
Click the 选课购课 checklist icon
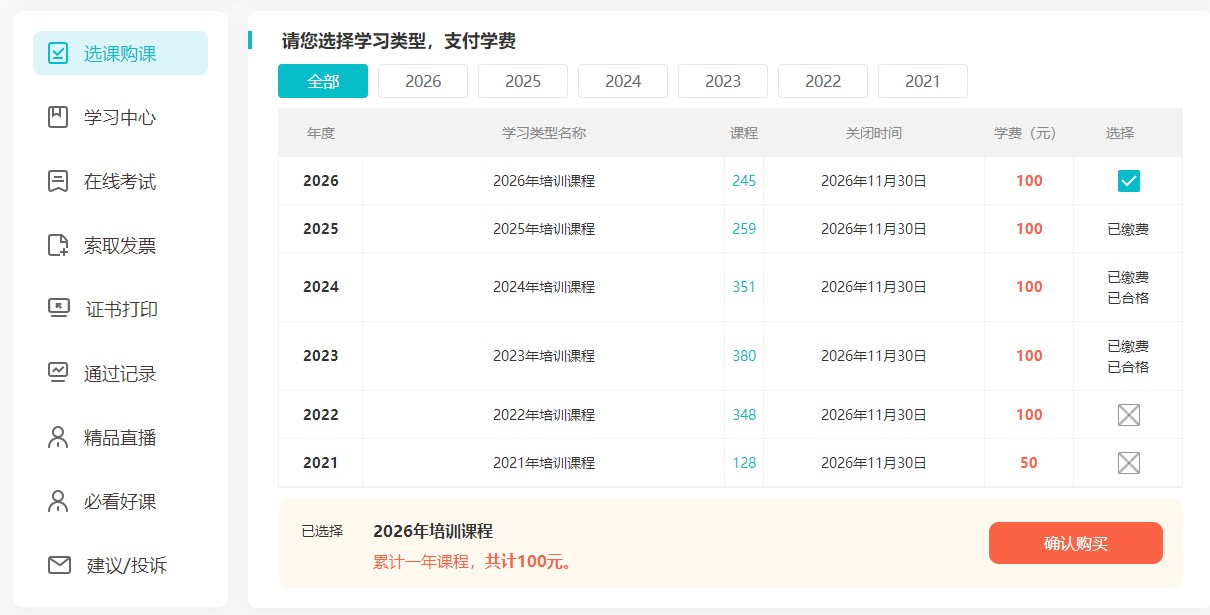pyautogui.click(x=59, y=53)
